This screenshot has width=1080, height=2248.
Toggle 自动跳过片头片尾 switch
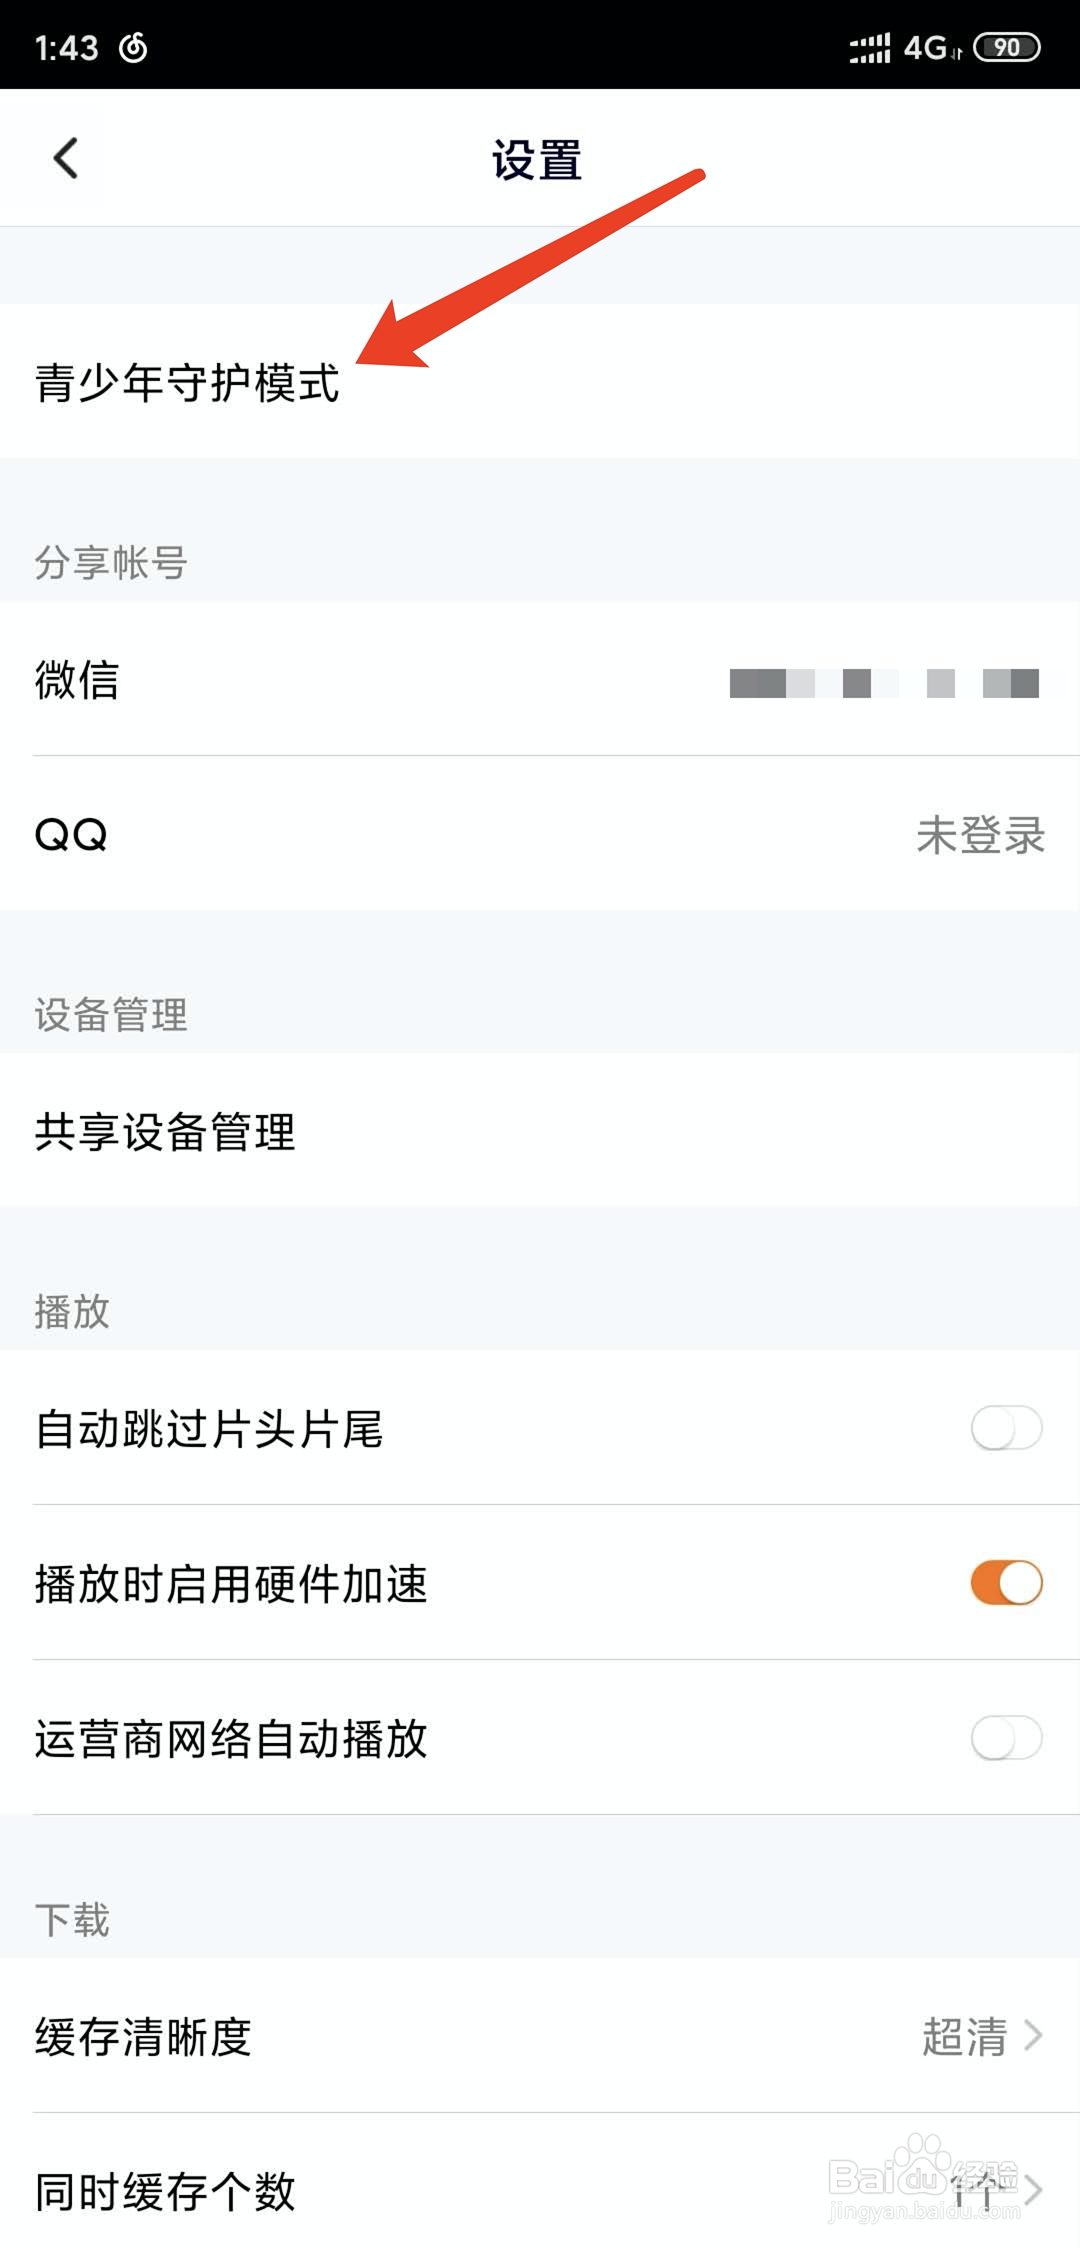[x=1006, y=1428]
